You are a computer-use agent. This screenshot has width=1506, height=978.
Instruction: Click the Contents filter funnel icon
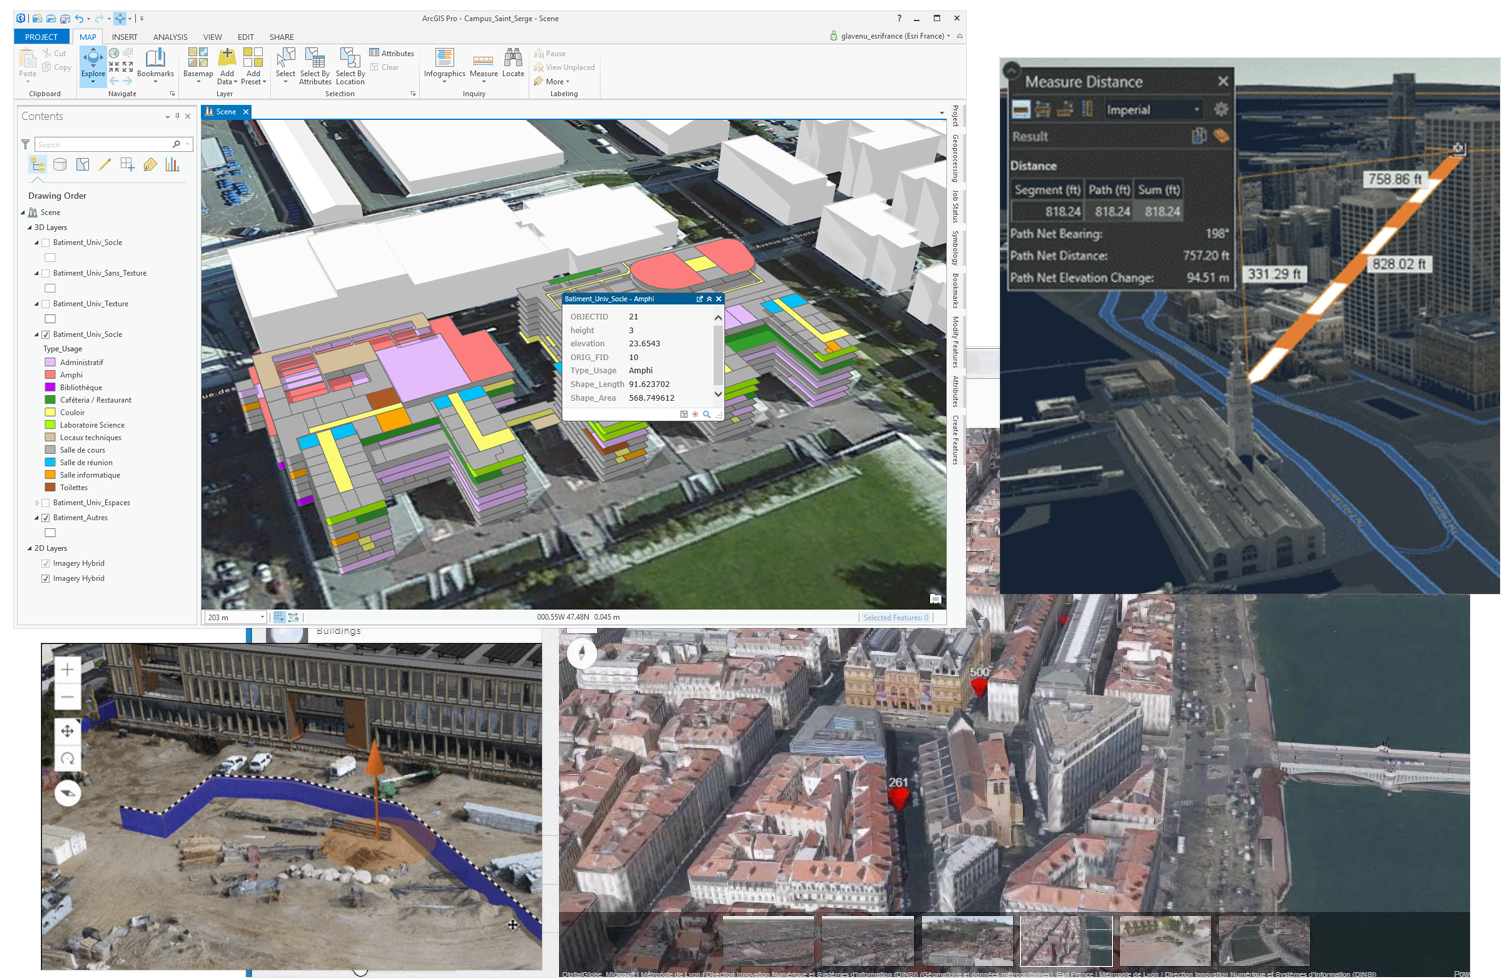(x=25, y=144)
